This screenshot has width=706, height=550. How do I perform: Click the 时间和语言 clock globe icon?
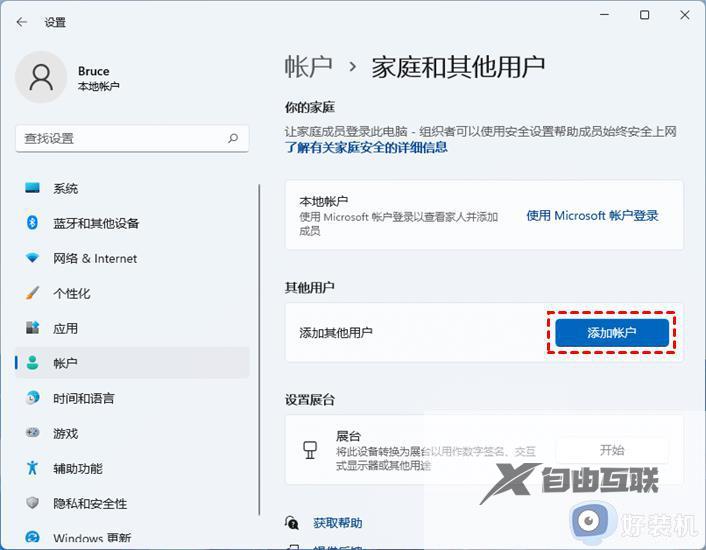click(x=32, y=397)
